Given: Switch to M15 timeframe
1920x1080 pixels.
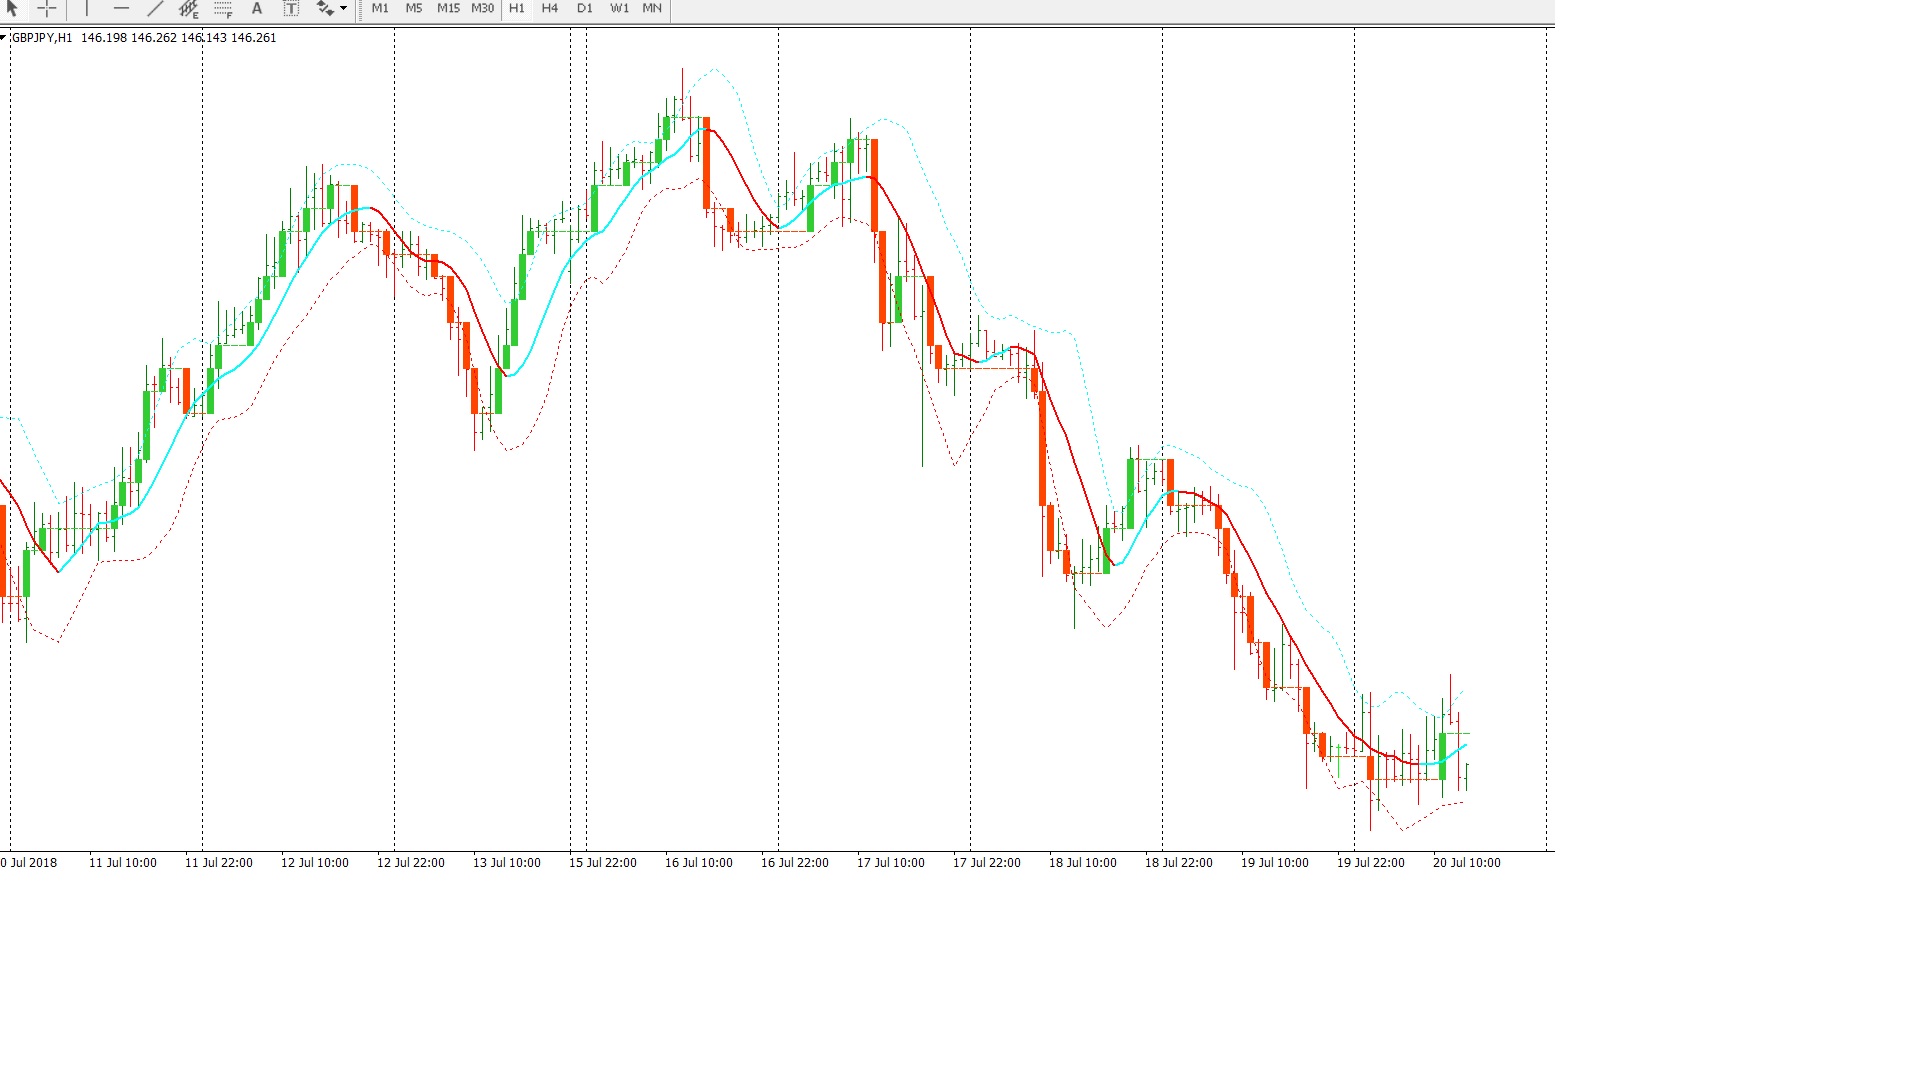Looking at the screenshot, I should (x=448, y=8).
